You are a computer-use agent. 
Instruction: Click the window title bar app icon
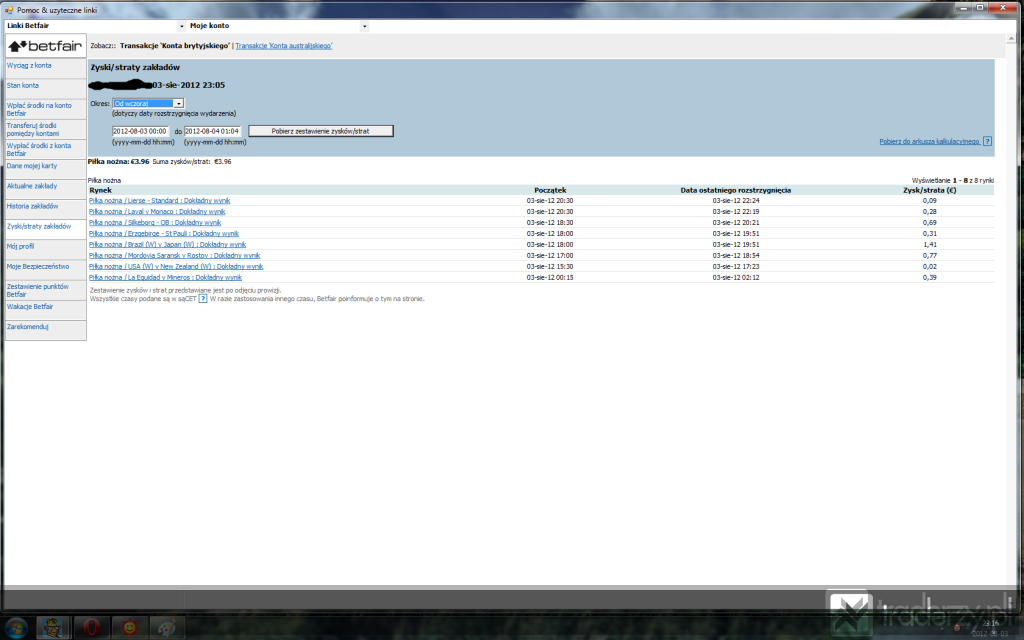(x=9, y=10)
